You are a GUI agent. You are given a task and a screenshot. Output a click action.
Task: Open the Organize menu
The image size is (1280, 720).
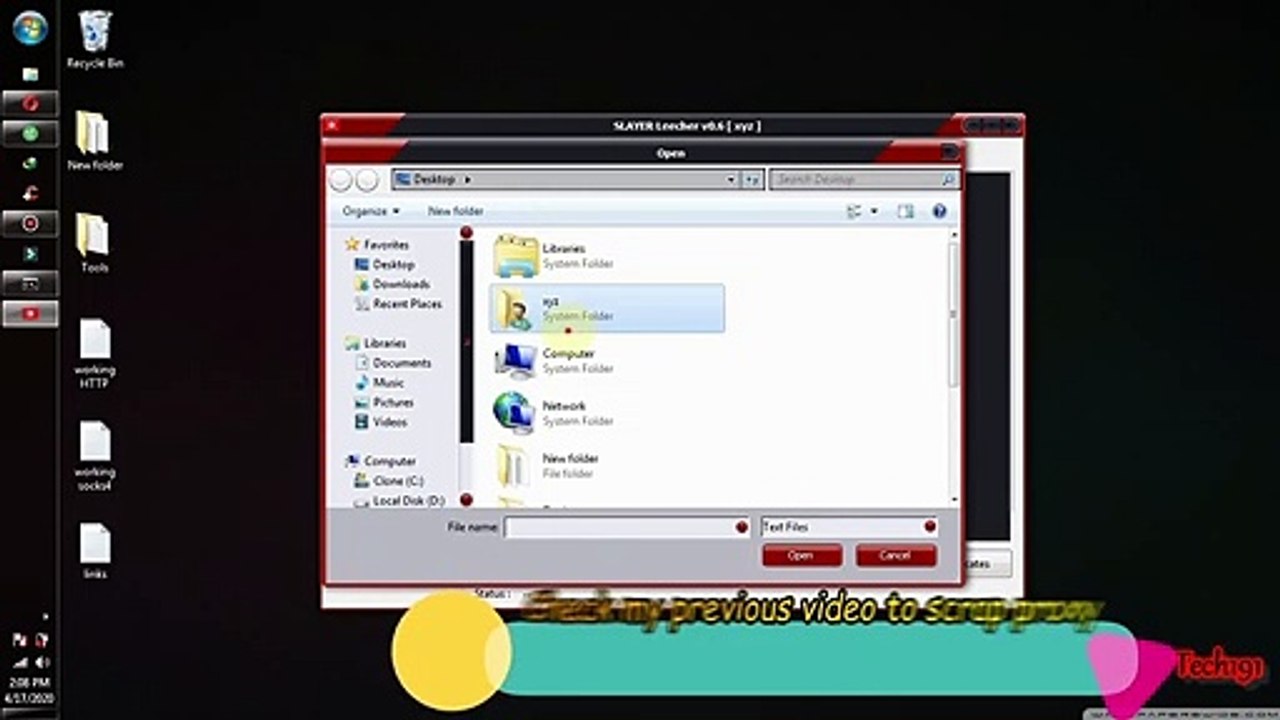click(370, 211)
